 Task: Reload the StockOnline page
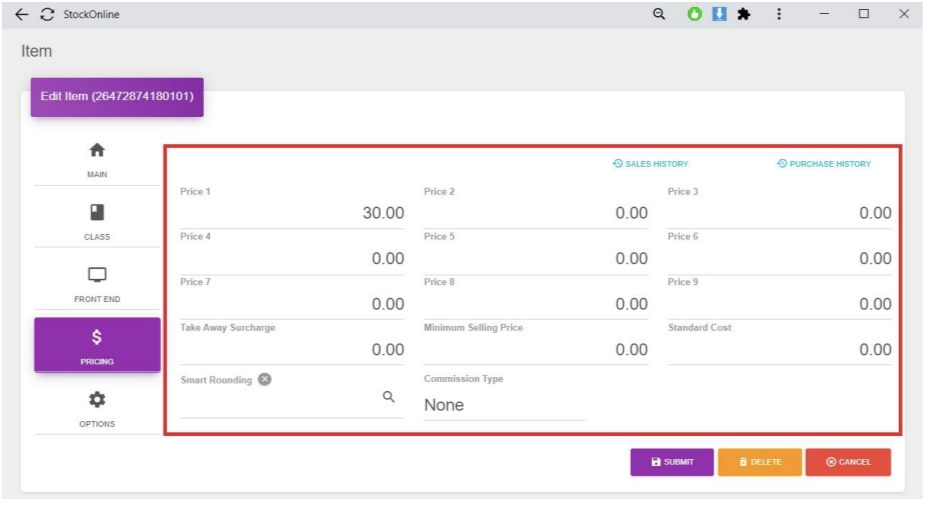tap(47, 14)
